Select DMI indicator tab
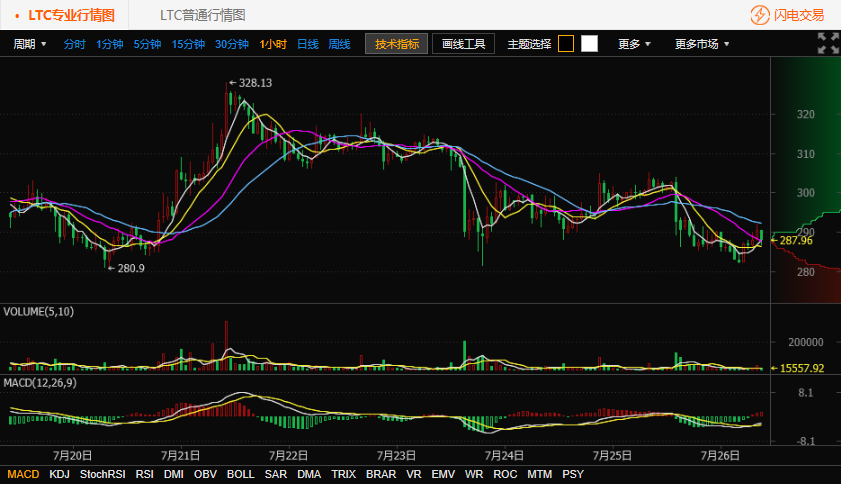 coord(174,474)
